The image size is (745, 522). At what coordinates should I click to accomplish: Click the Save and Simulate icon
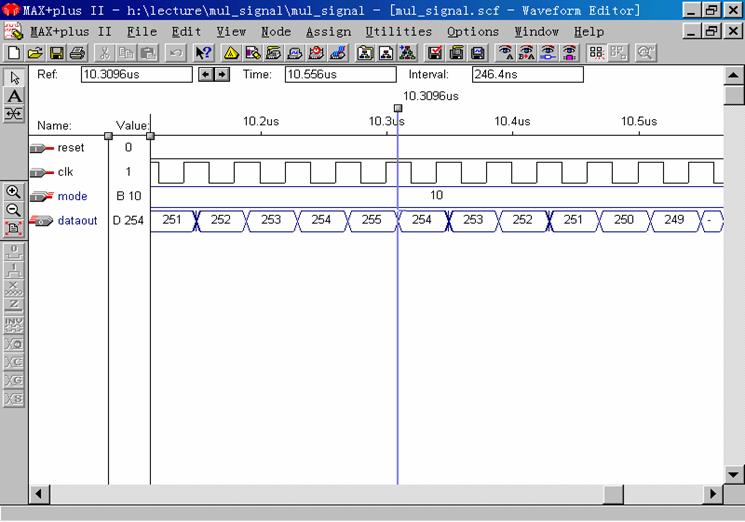[478, 53]
